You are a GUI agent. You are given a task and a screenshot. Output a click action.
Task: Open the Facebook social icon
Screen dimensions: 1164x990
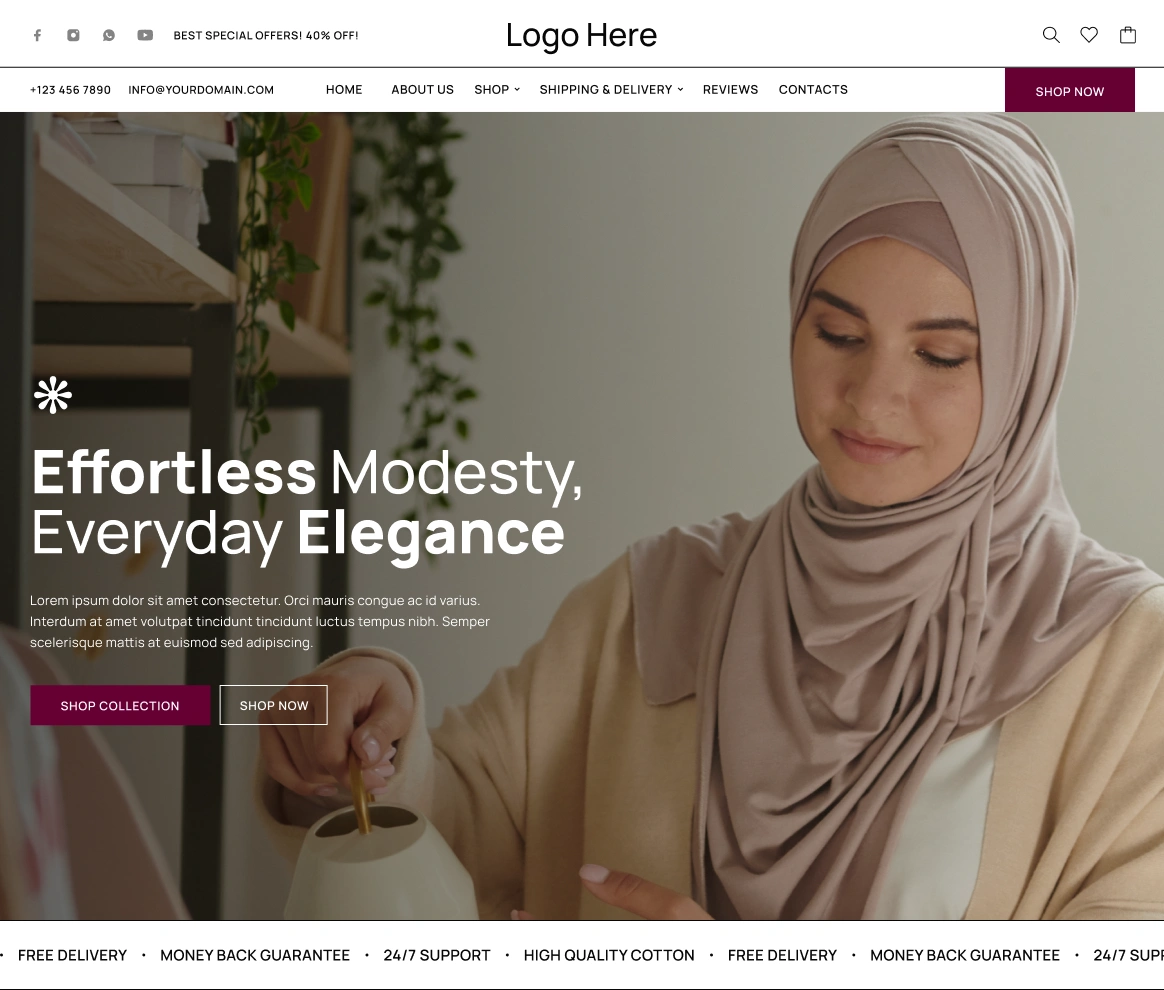pyautogui.click(x=37, y=35)
